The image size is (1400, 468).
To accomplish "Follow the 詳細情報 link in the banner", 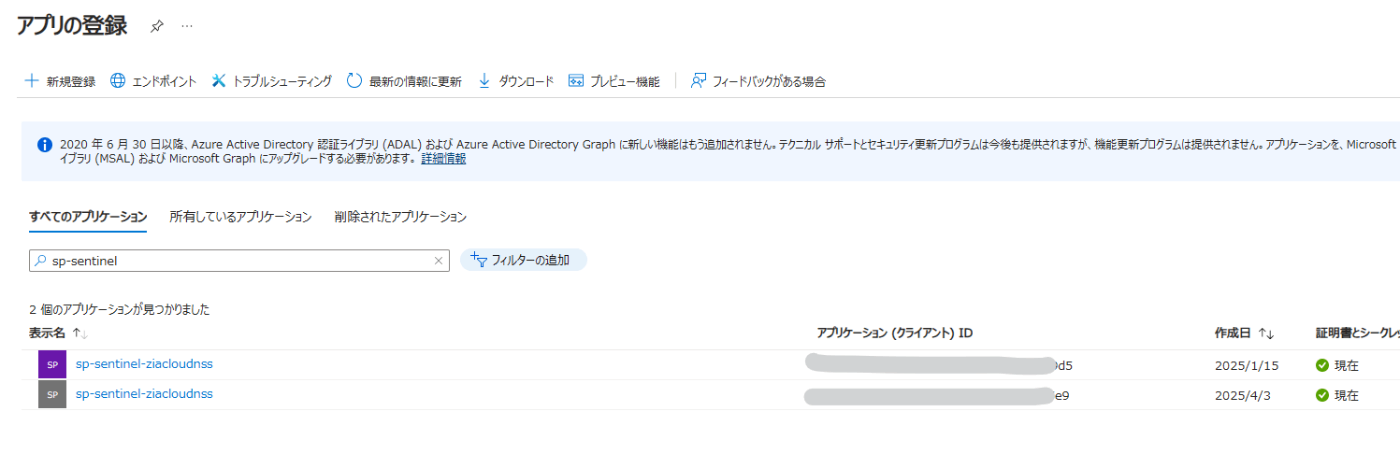I will tap(443, 159).
